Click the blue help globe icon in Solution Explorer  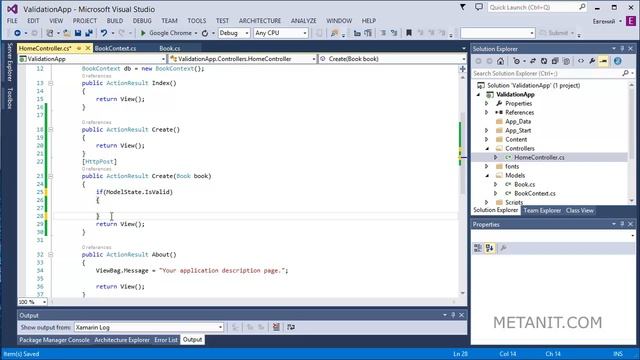[x=618, y=61]
